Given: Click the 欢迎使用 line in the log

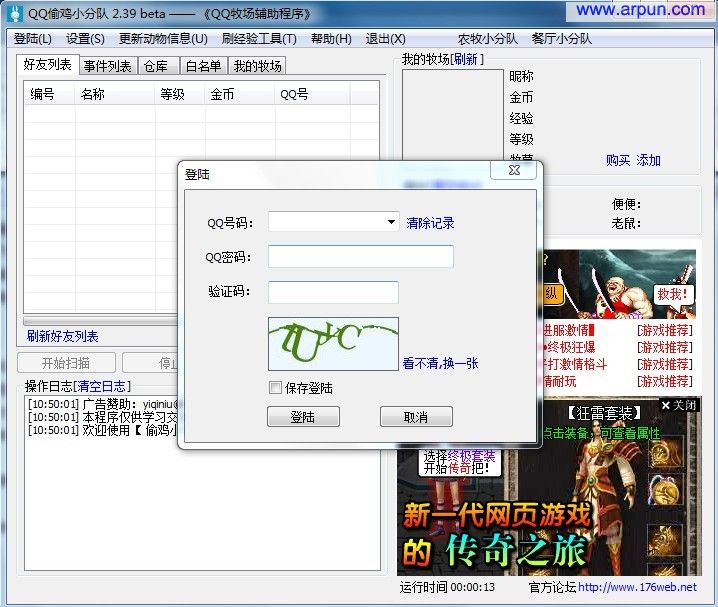Looking at the screenshot, I should click(103, 430).
